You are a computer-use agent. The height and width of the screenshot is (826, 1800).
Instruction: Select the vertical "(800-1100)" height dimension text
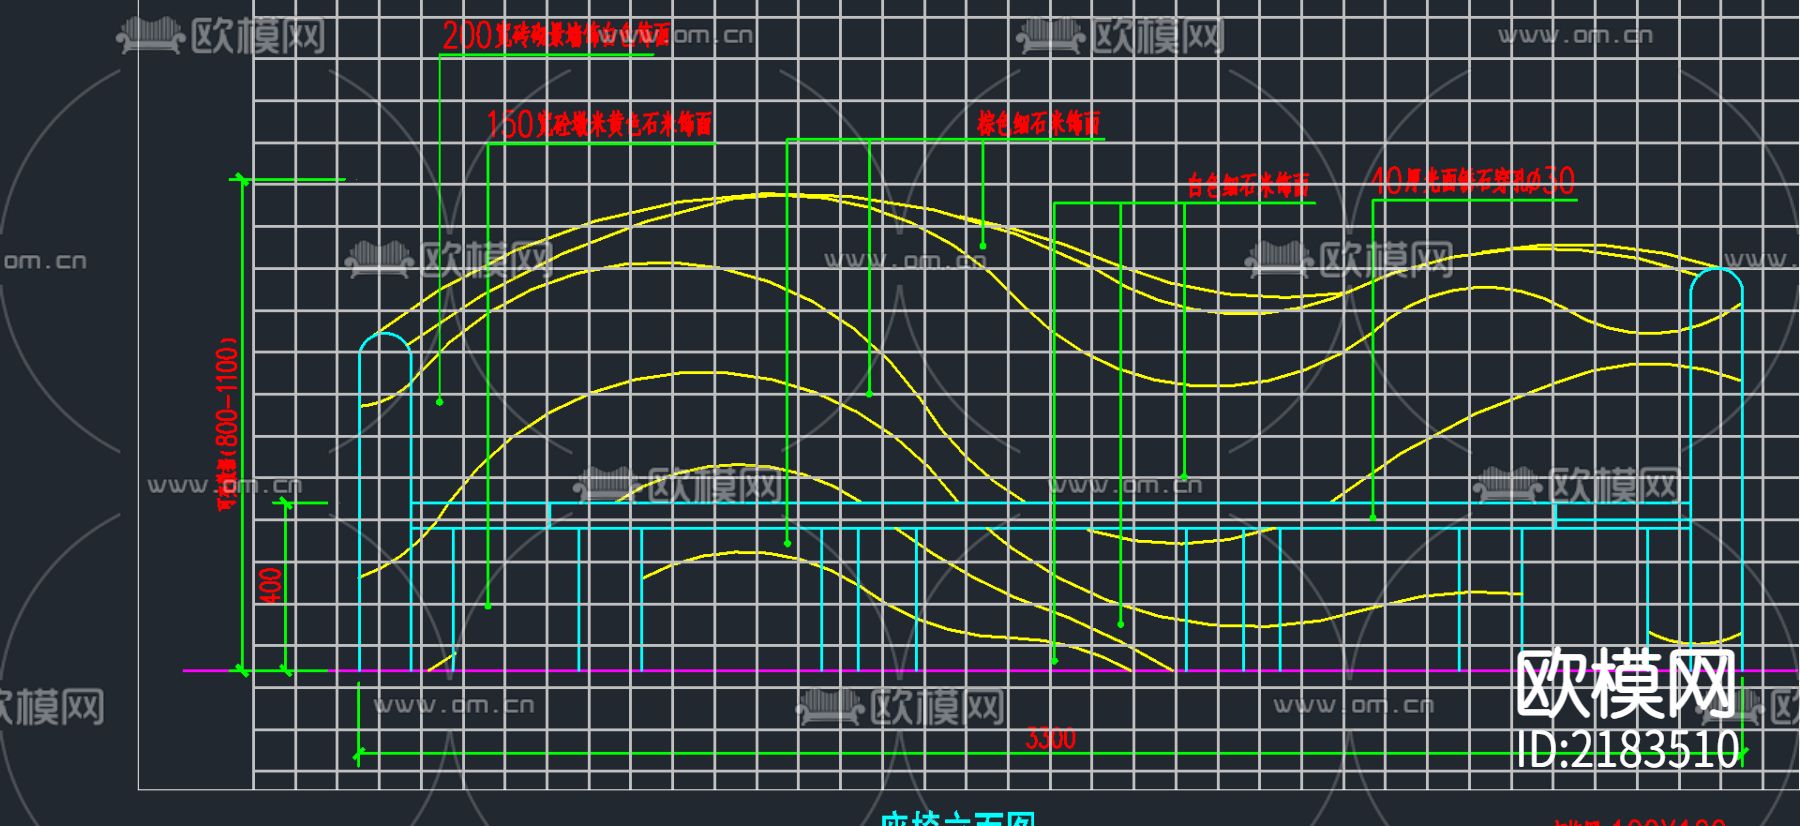pos(228,424)
